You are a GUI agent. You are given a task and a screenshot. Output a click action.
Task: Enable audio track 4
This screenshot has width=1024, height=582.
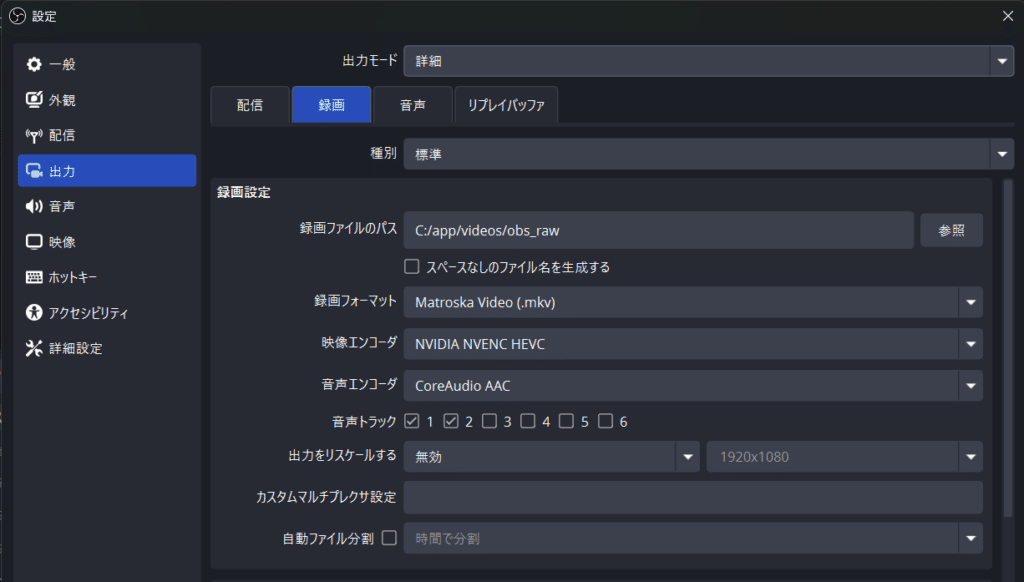coord(528,421)
